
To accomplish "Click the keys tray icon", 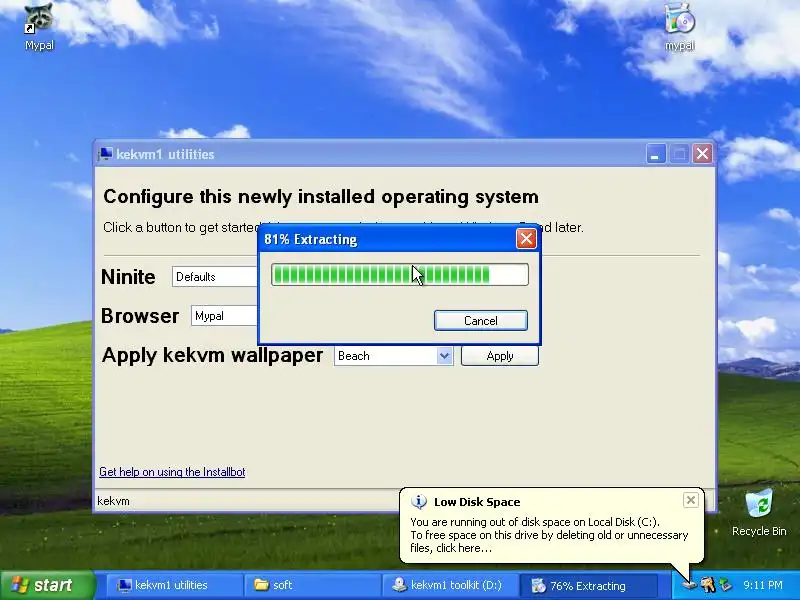I will pyautogui.click(x=708, y=585).
